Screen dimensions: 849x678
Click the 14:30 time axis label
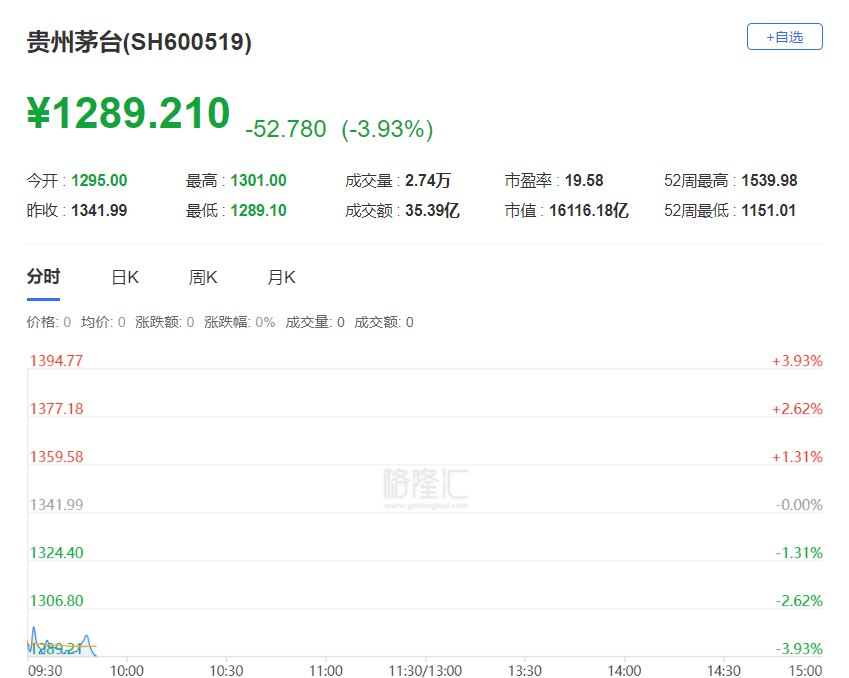coord(724,670)
